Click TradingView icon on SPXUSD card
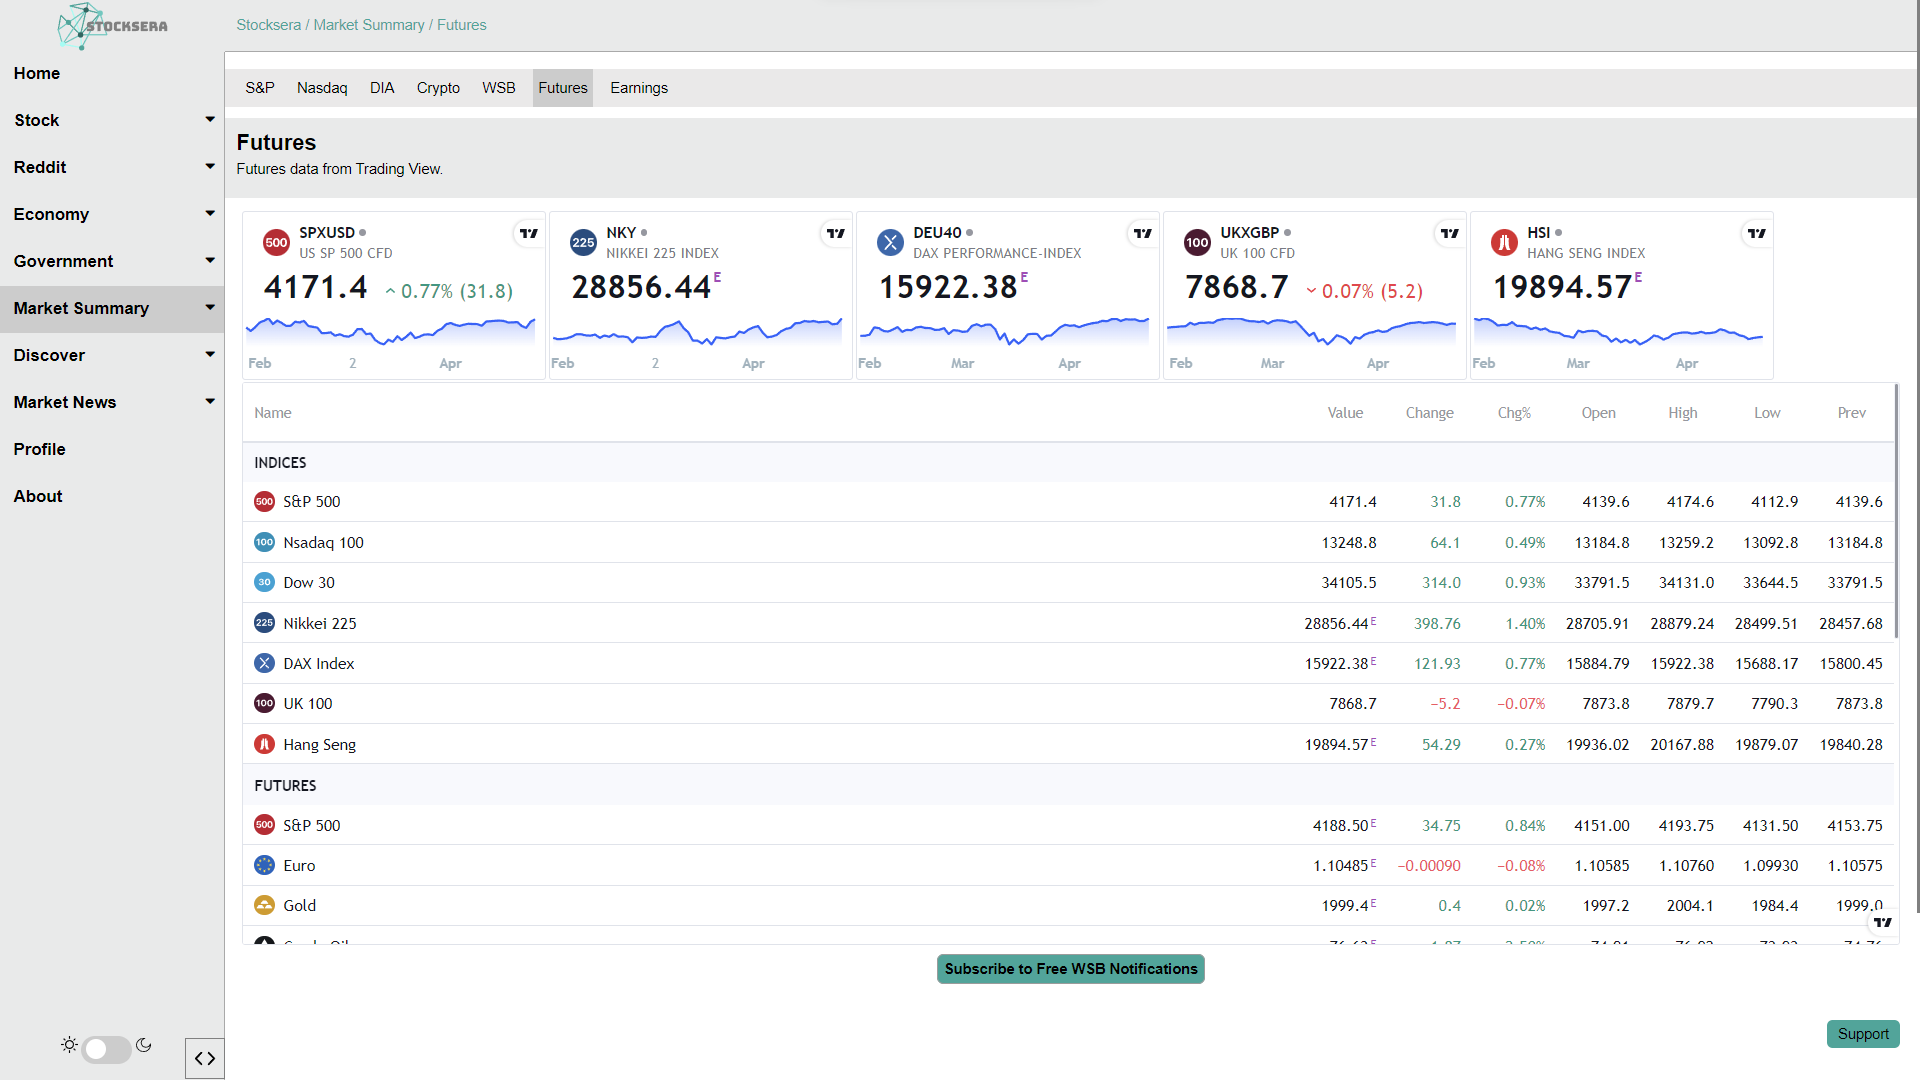 tap(529, 233)
